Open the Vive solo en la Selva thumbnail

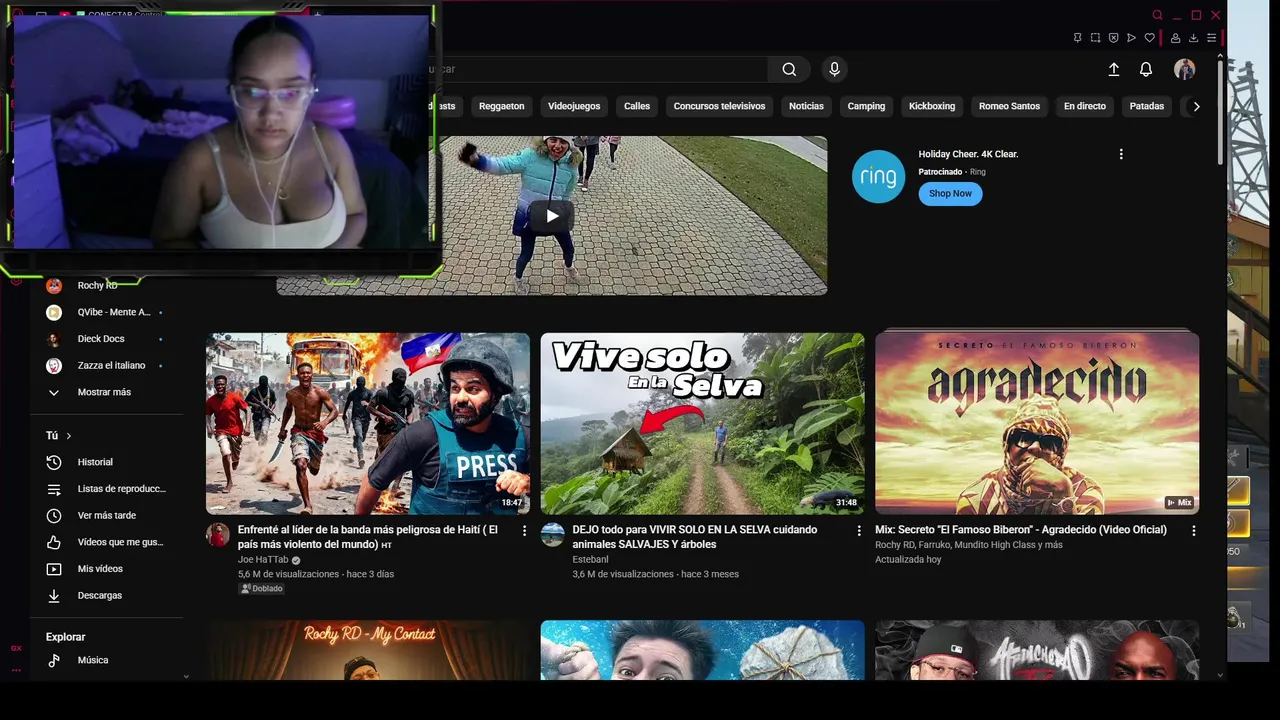point(702,424)
